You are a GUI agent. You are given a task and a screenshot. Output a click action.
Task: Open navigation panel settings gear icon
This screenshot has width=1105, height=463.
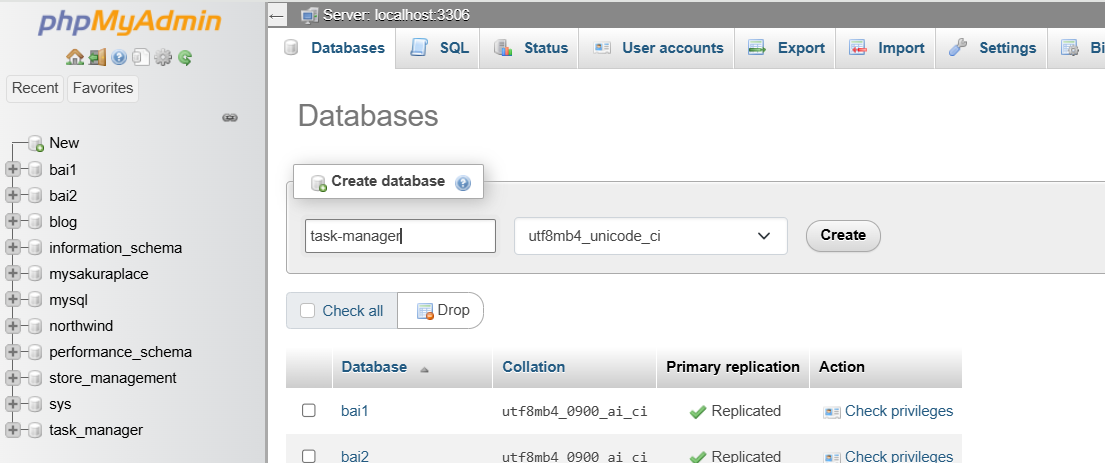[163, 57]
